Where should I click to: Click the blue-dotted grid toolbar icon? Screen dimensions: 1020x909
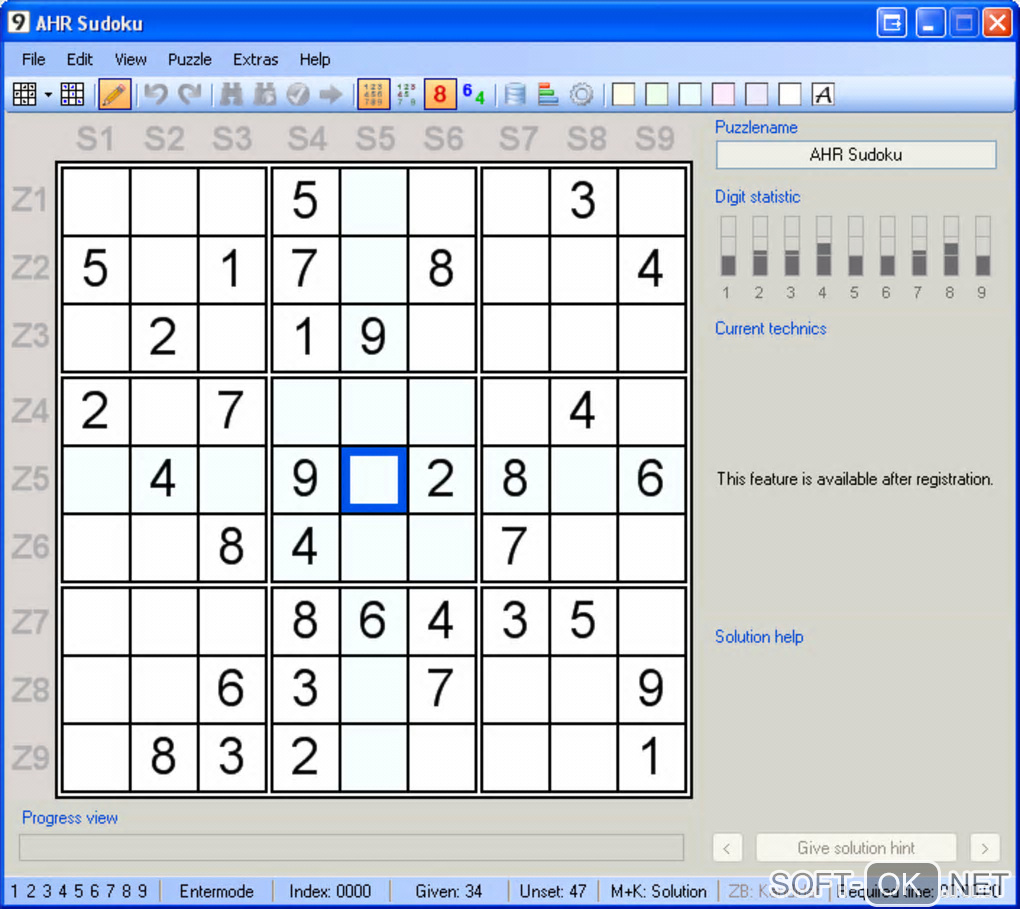point(72,94)
